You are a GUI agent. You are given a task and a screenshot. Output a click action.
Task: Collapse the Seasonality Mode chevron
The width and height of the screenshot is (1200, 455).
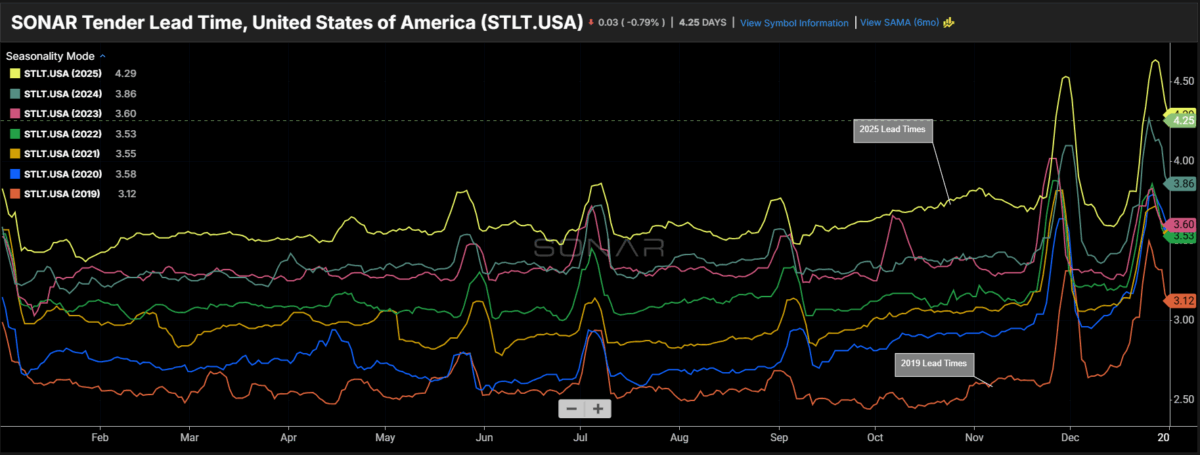103,57
